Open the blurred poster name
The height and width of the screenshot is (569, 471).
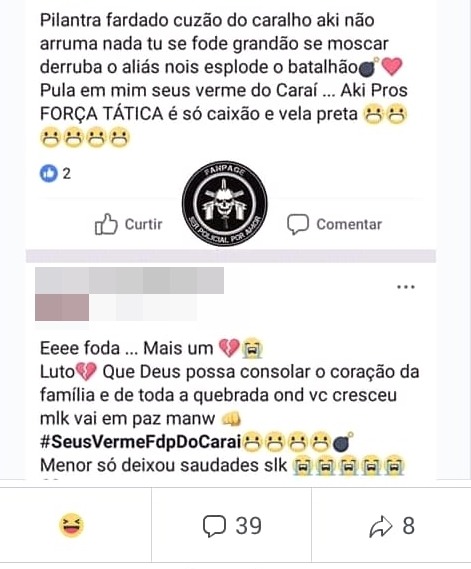pos(129,281)
